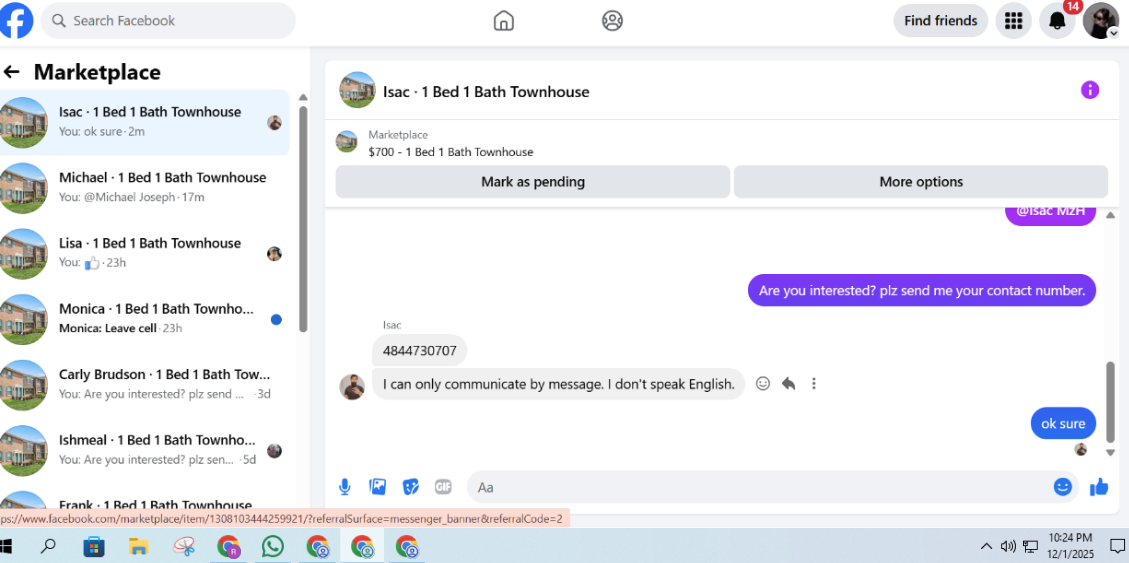This screenshot has height=563, width=1129.
Task: Click the voice clip microphone icon
Action: (x=345, y=487)
